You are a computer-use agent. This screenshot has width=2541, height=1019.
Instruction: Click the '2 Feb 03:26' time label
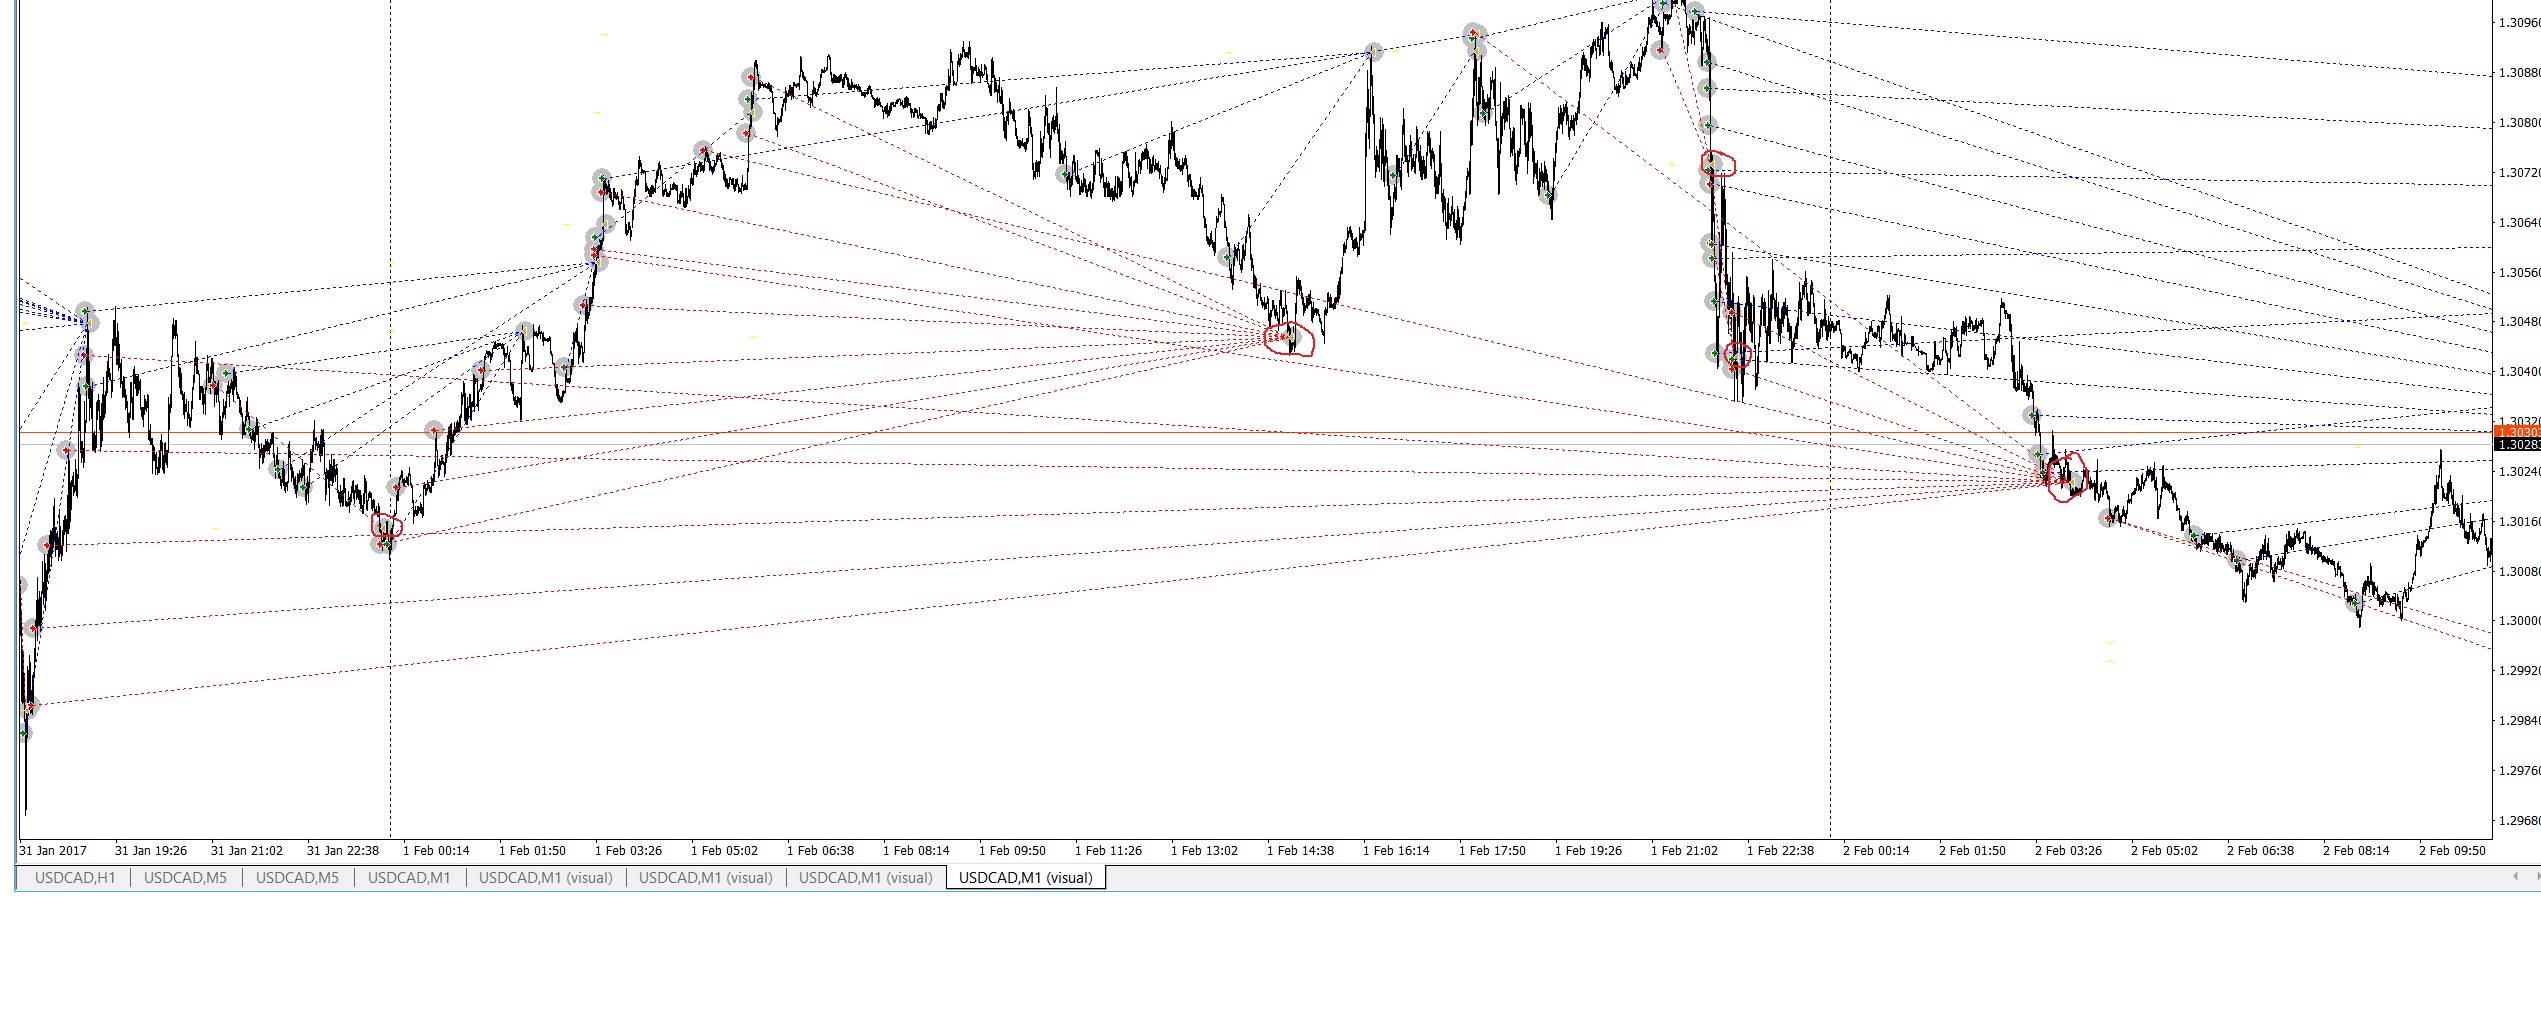2068,851
